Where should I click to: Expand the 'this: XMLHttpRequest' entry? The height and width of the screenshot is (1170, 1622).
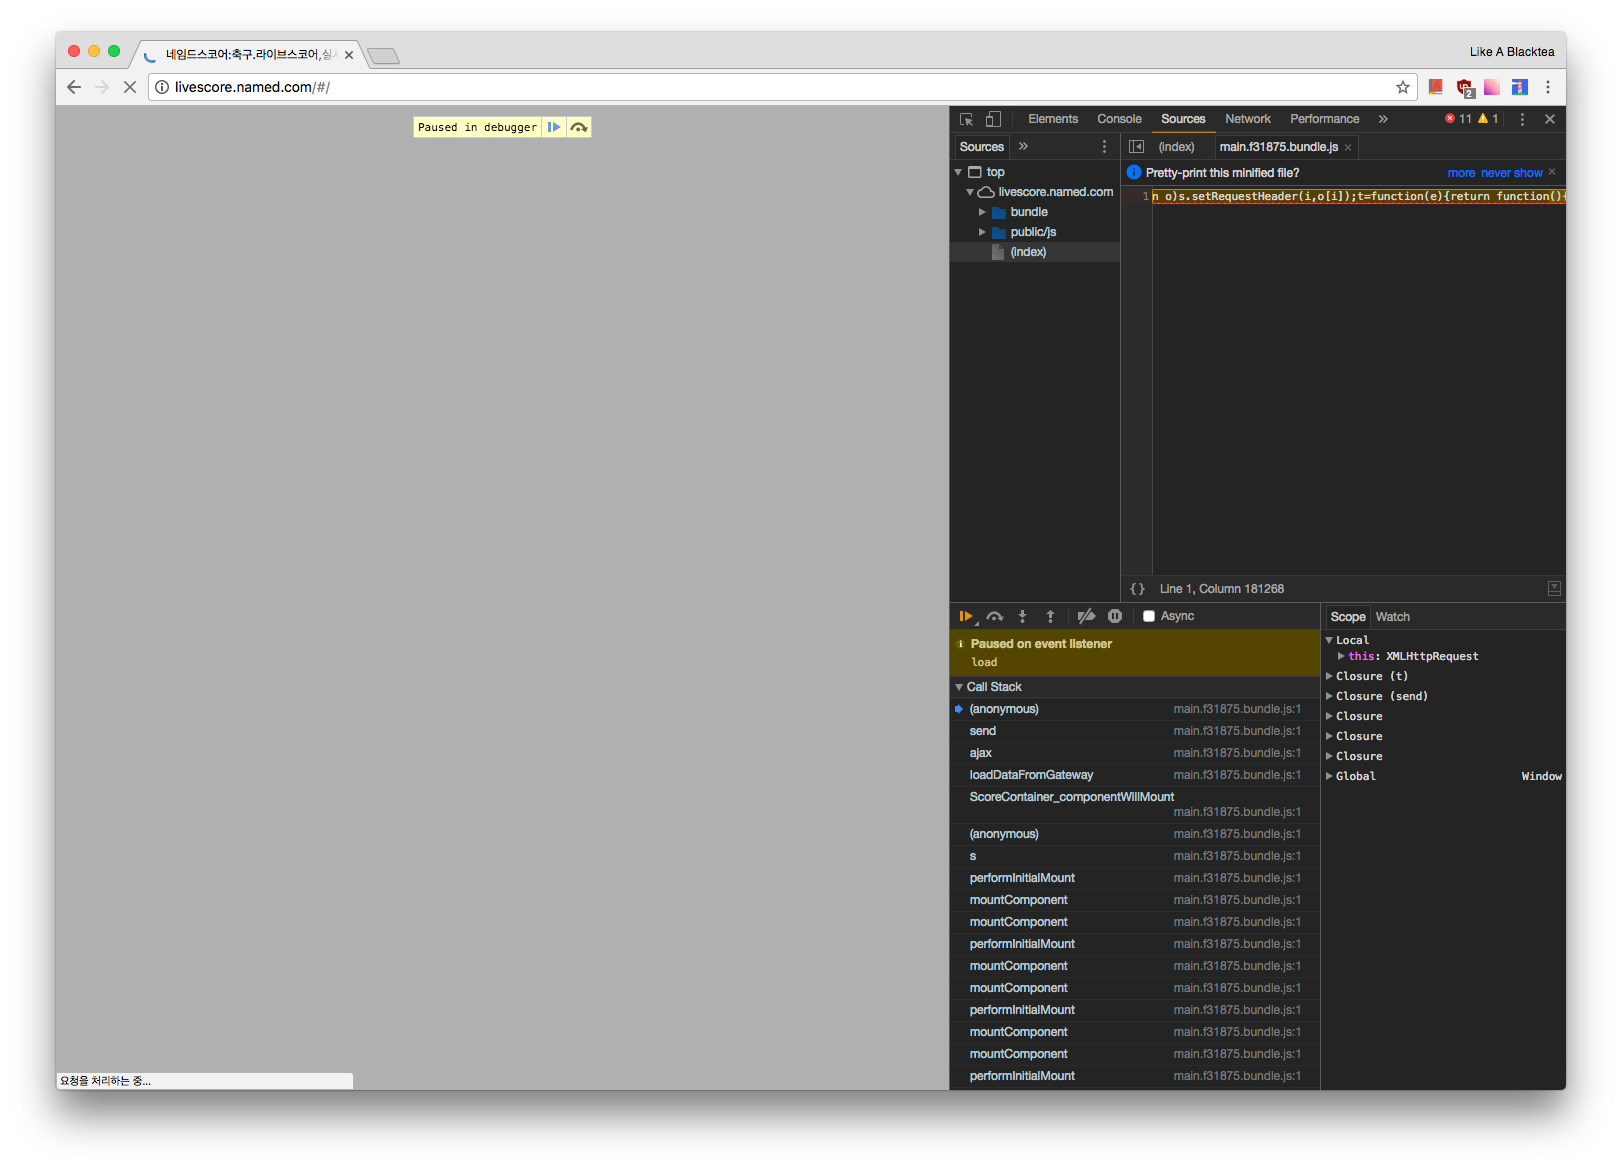click(1341, 656)
